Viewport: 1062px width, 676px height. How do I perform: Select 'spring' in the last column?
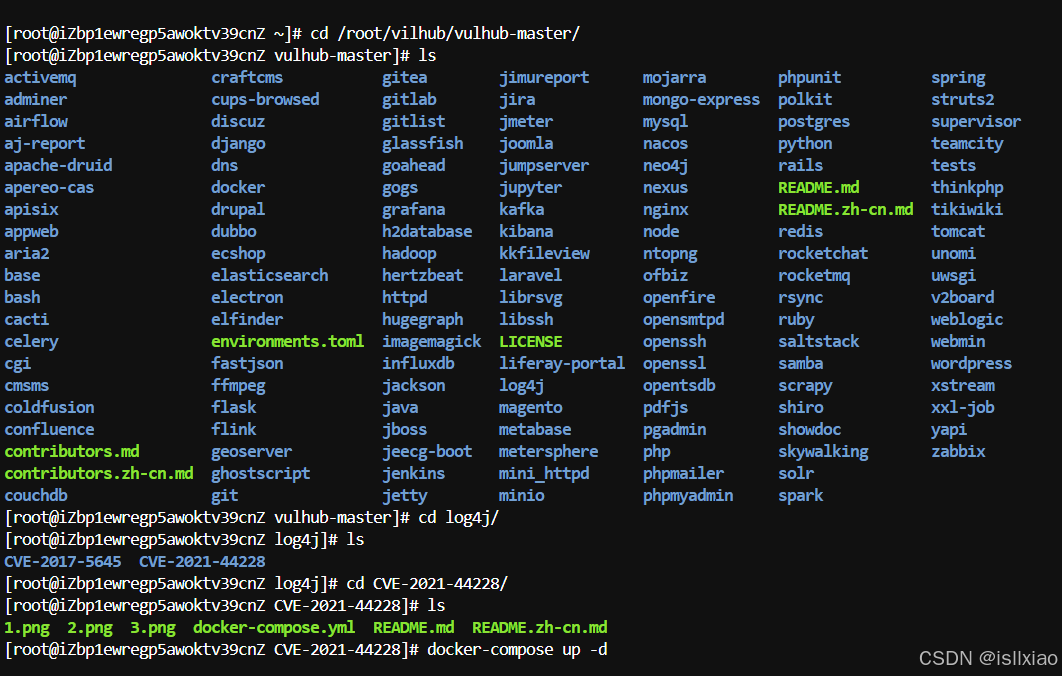click(958, 78)
